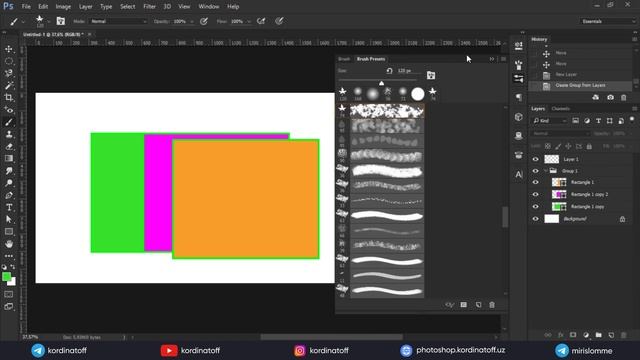640x360 pixels.
Task: Add a layer mask at Layers bottom
Action: point(573,335)
